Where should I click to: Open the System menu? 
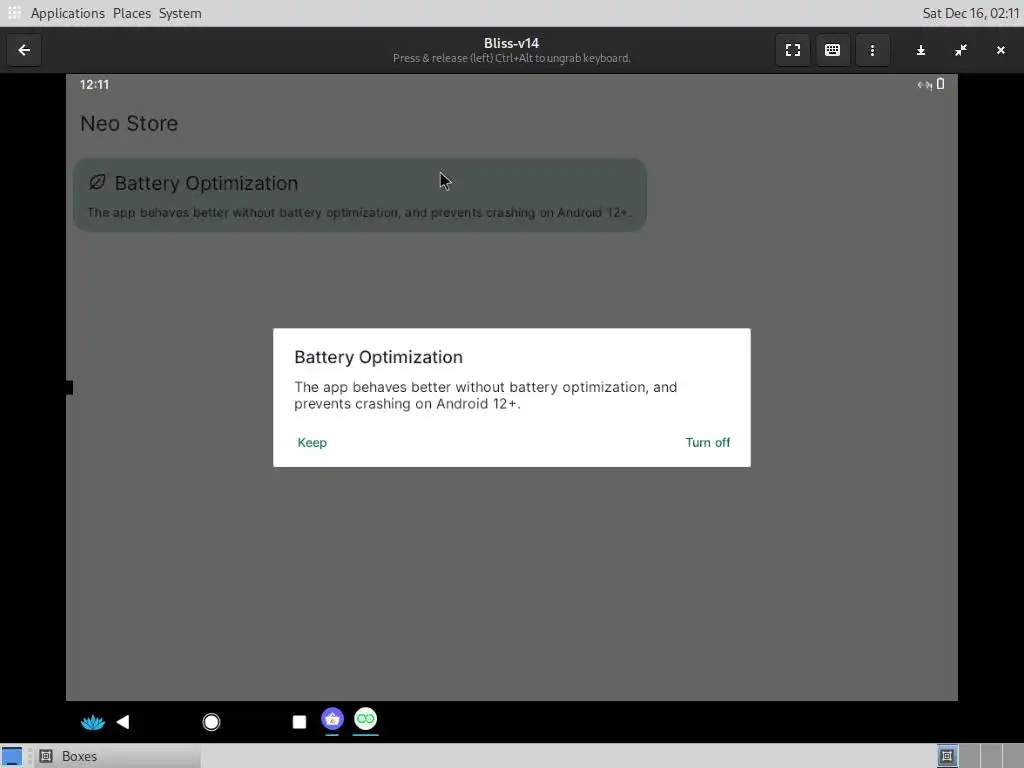180,13
